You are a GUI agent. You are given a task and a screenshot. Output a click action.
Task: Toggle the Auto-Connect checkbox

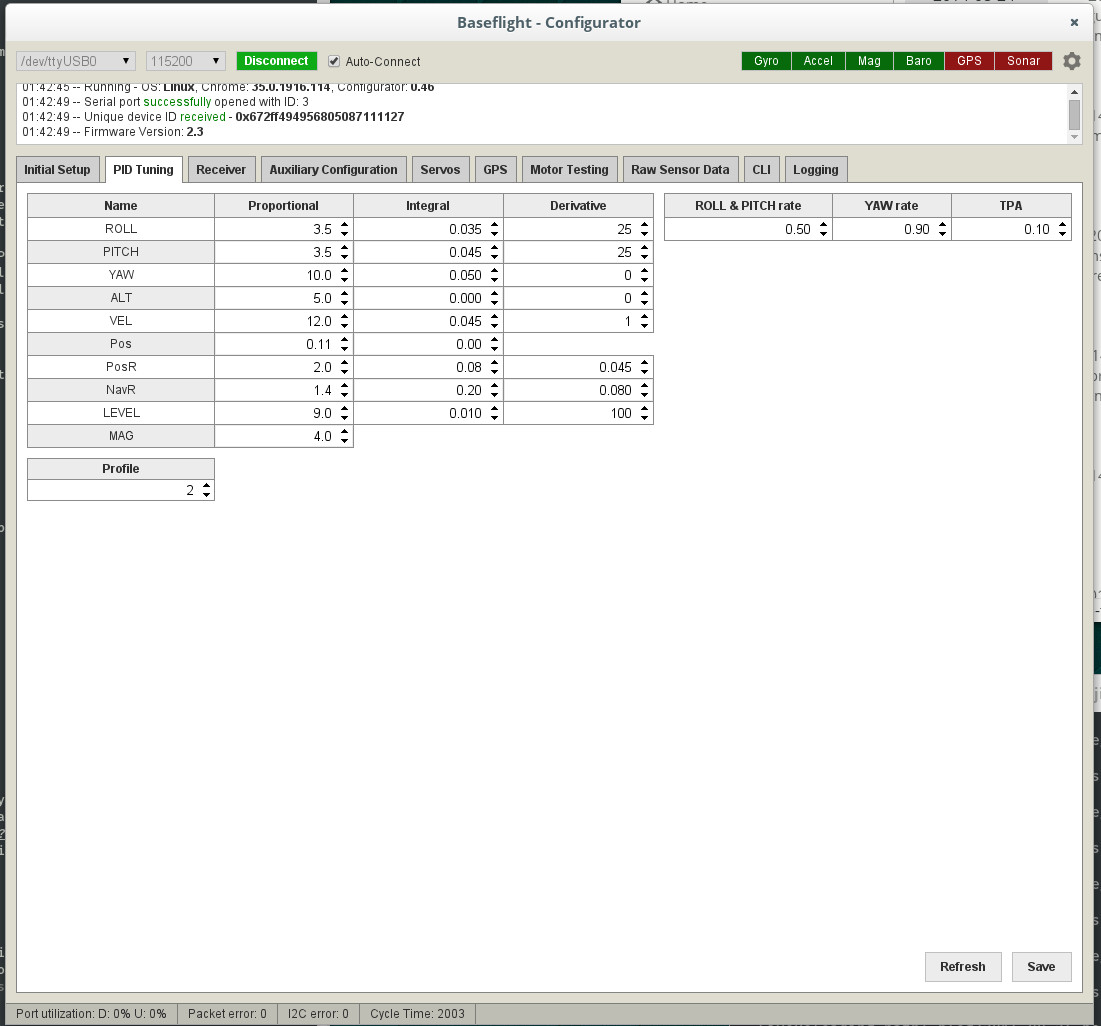334,61
